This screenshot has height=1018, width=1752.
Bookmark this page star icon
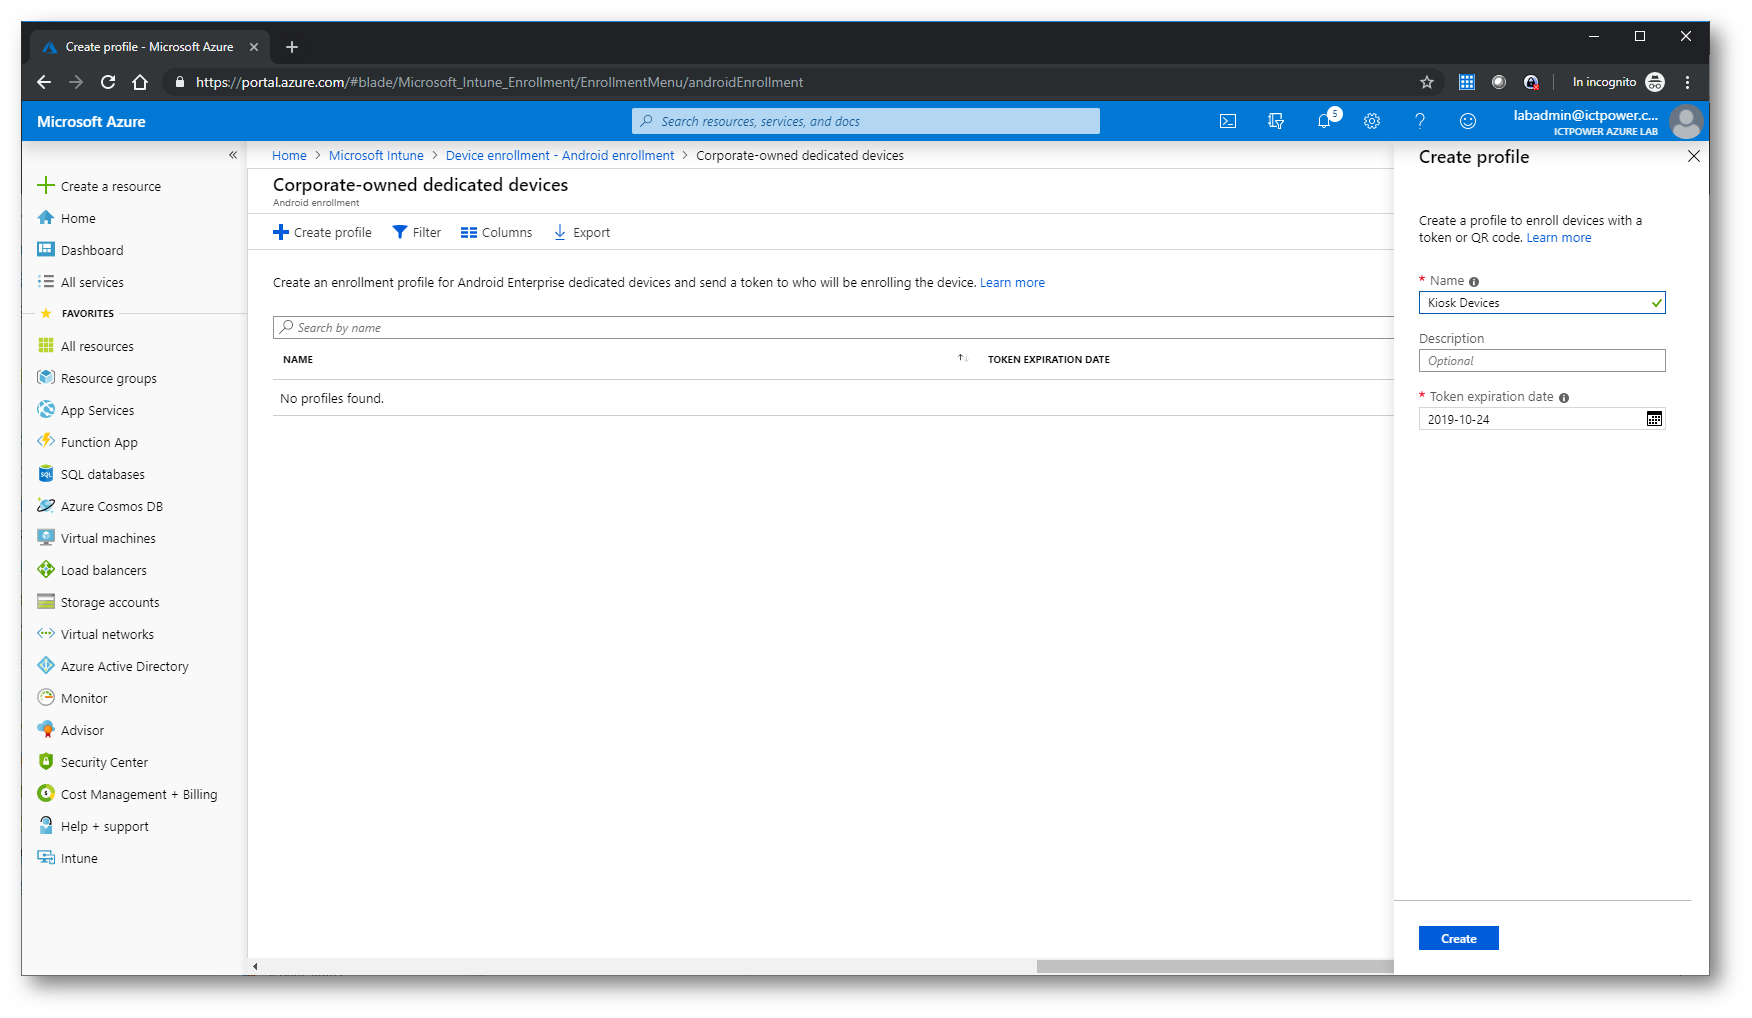[1427, 82]
